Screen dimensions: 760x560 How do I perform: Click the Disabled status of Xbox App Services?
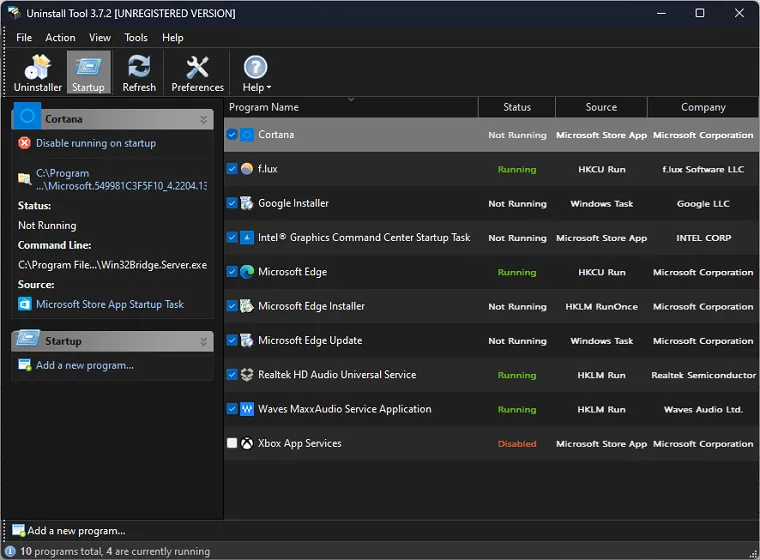[517, 444]
